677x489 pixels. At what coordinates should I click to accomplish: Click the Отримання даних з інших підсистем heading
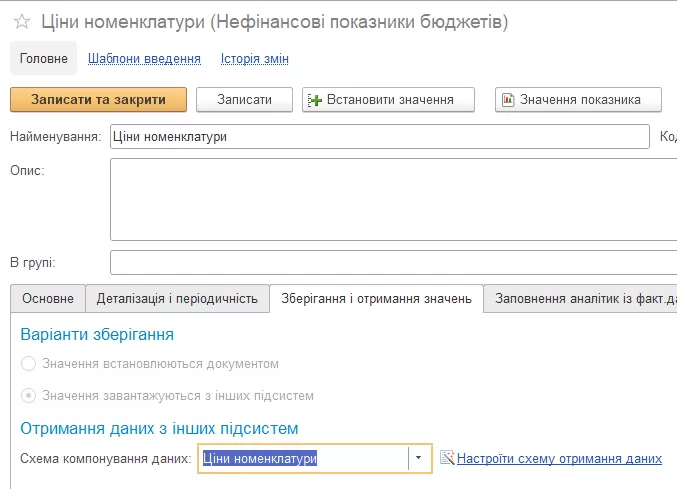click(159, 429)
